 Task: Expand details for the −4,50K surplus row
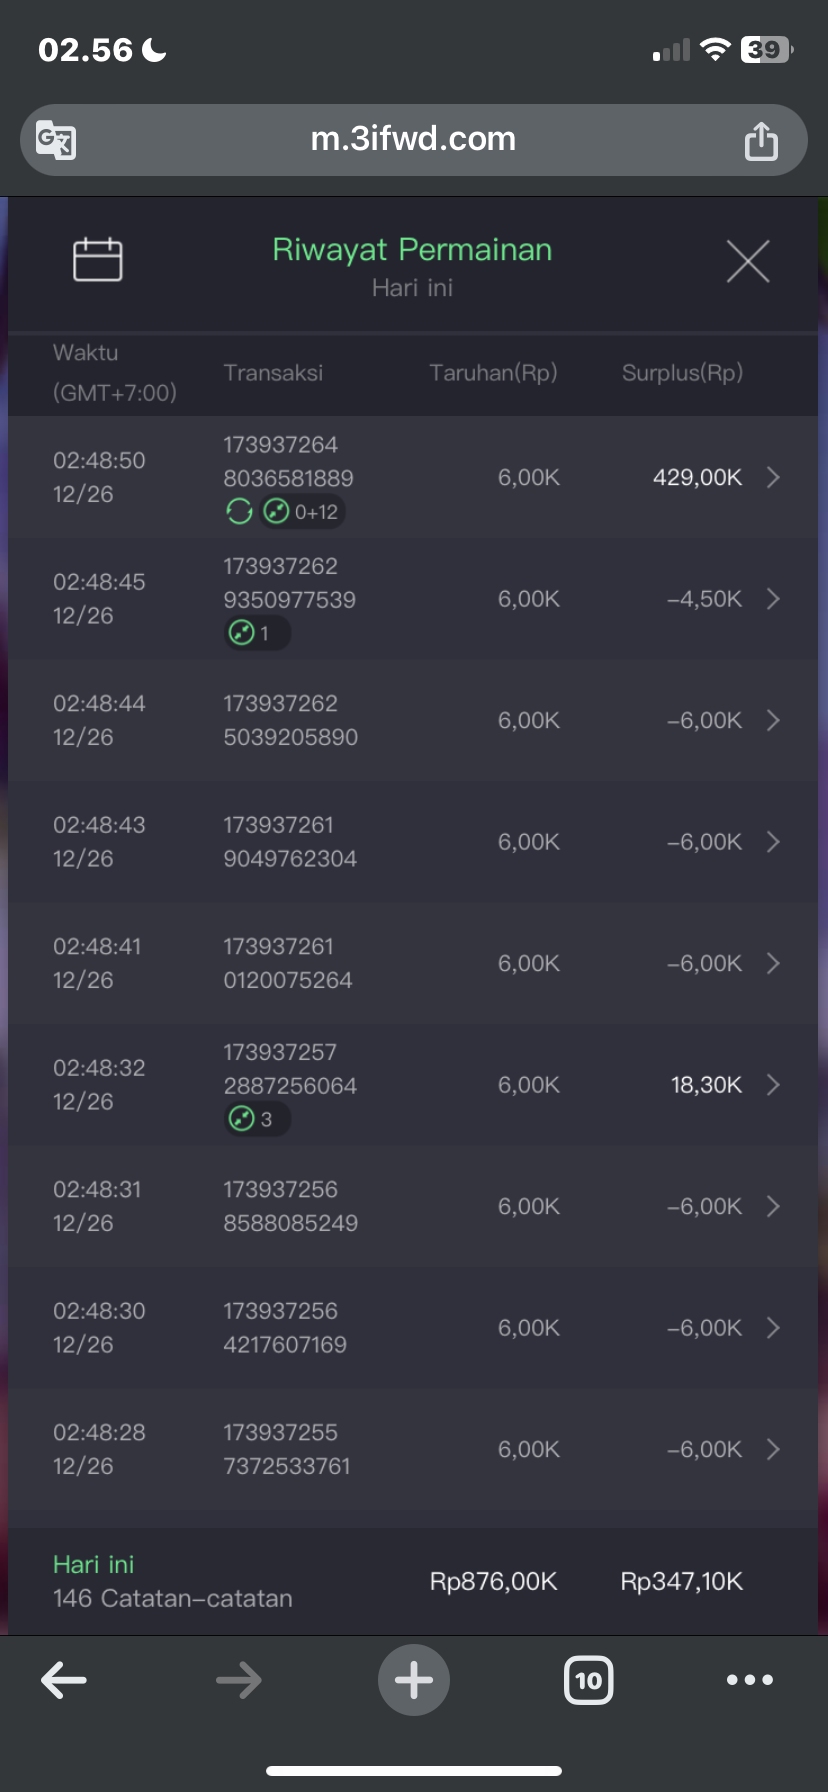(773, 599)
